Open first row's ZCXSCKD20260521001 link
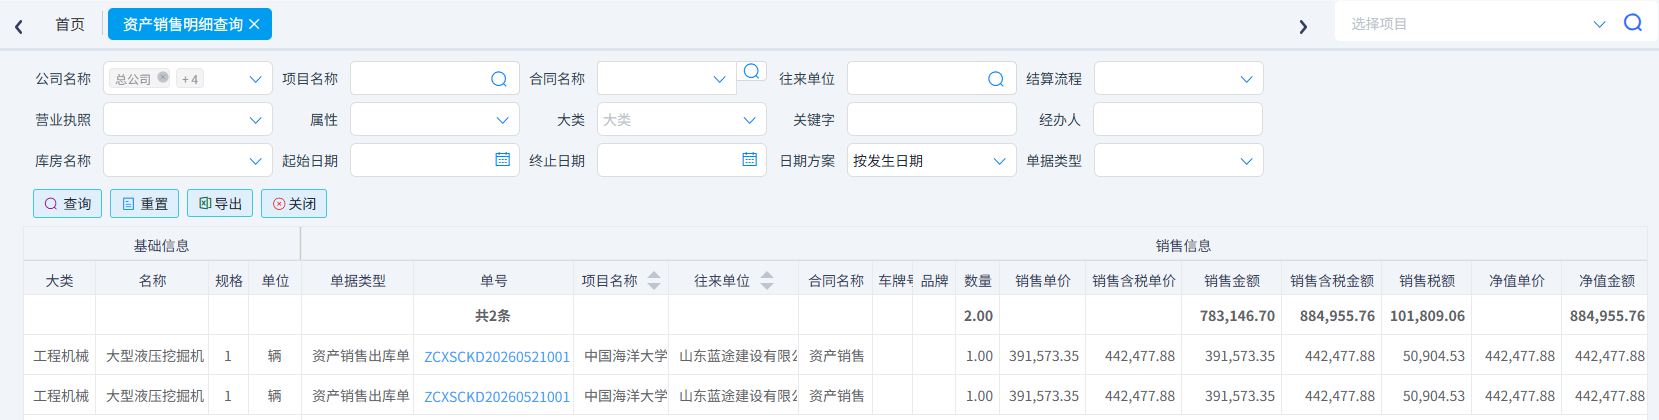 pyautogui.click(x=497, y=356)
